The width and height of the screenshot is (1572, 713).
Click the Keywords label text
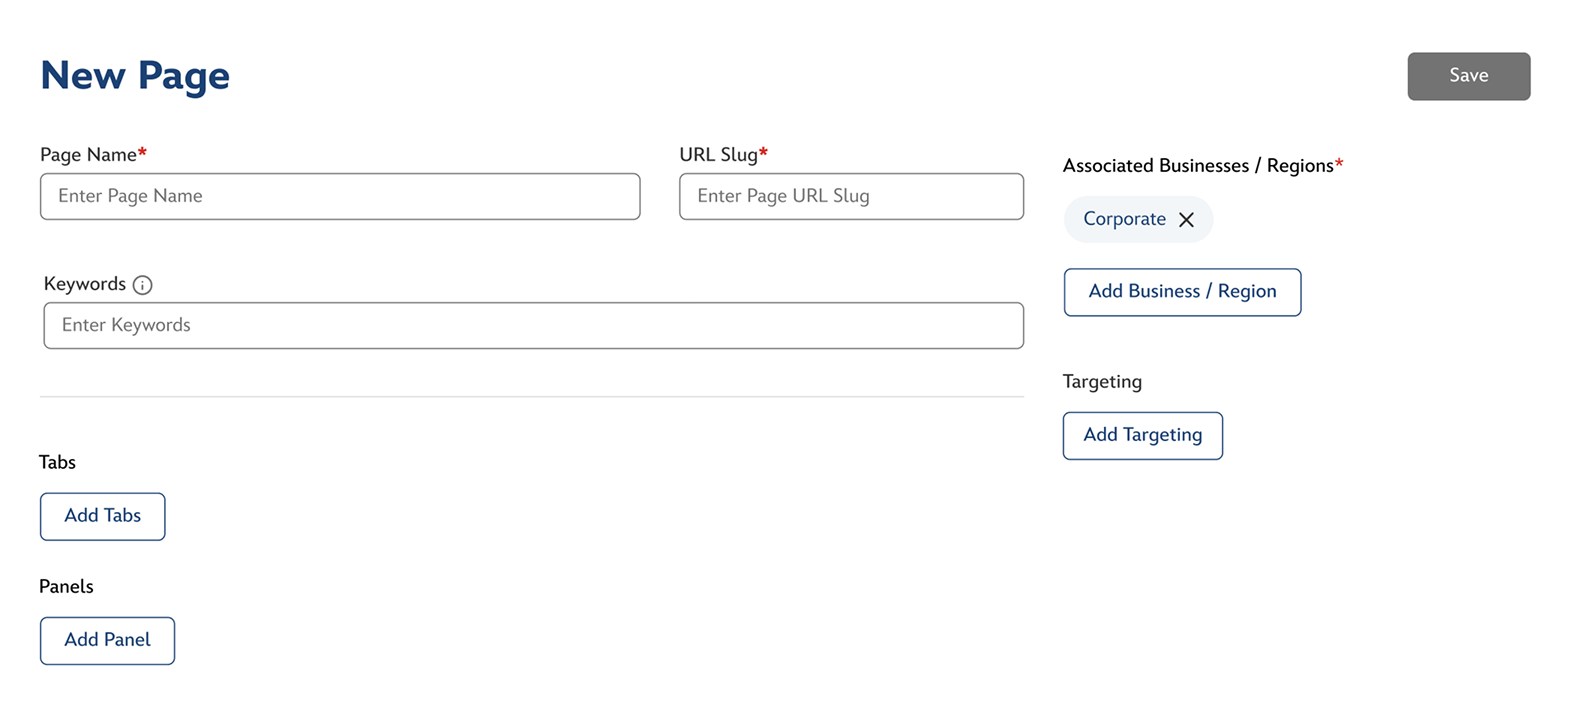coord(85,284)
